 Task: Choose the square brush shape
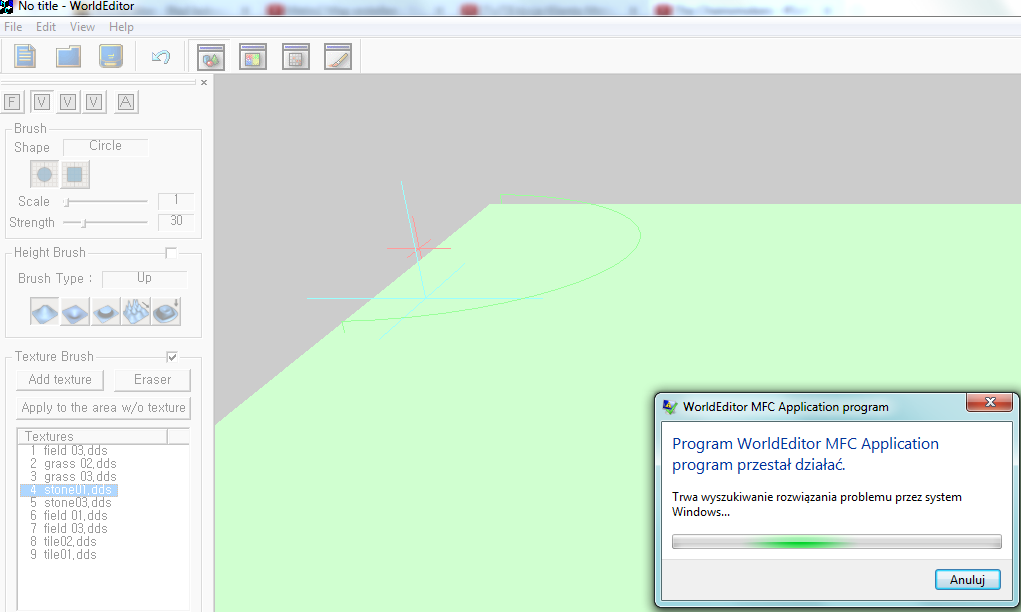coord(75,174)
